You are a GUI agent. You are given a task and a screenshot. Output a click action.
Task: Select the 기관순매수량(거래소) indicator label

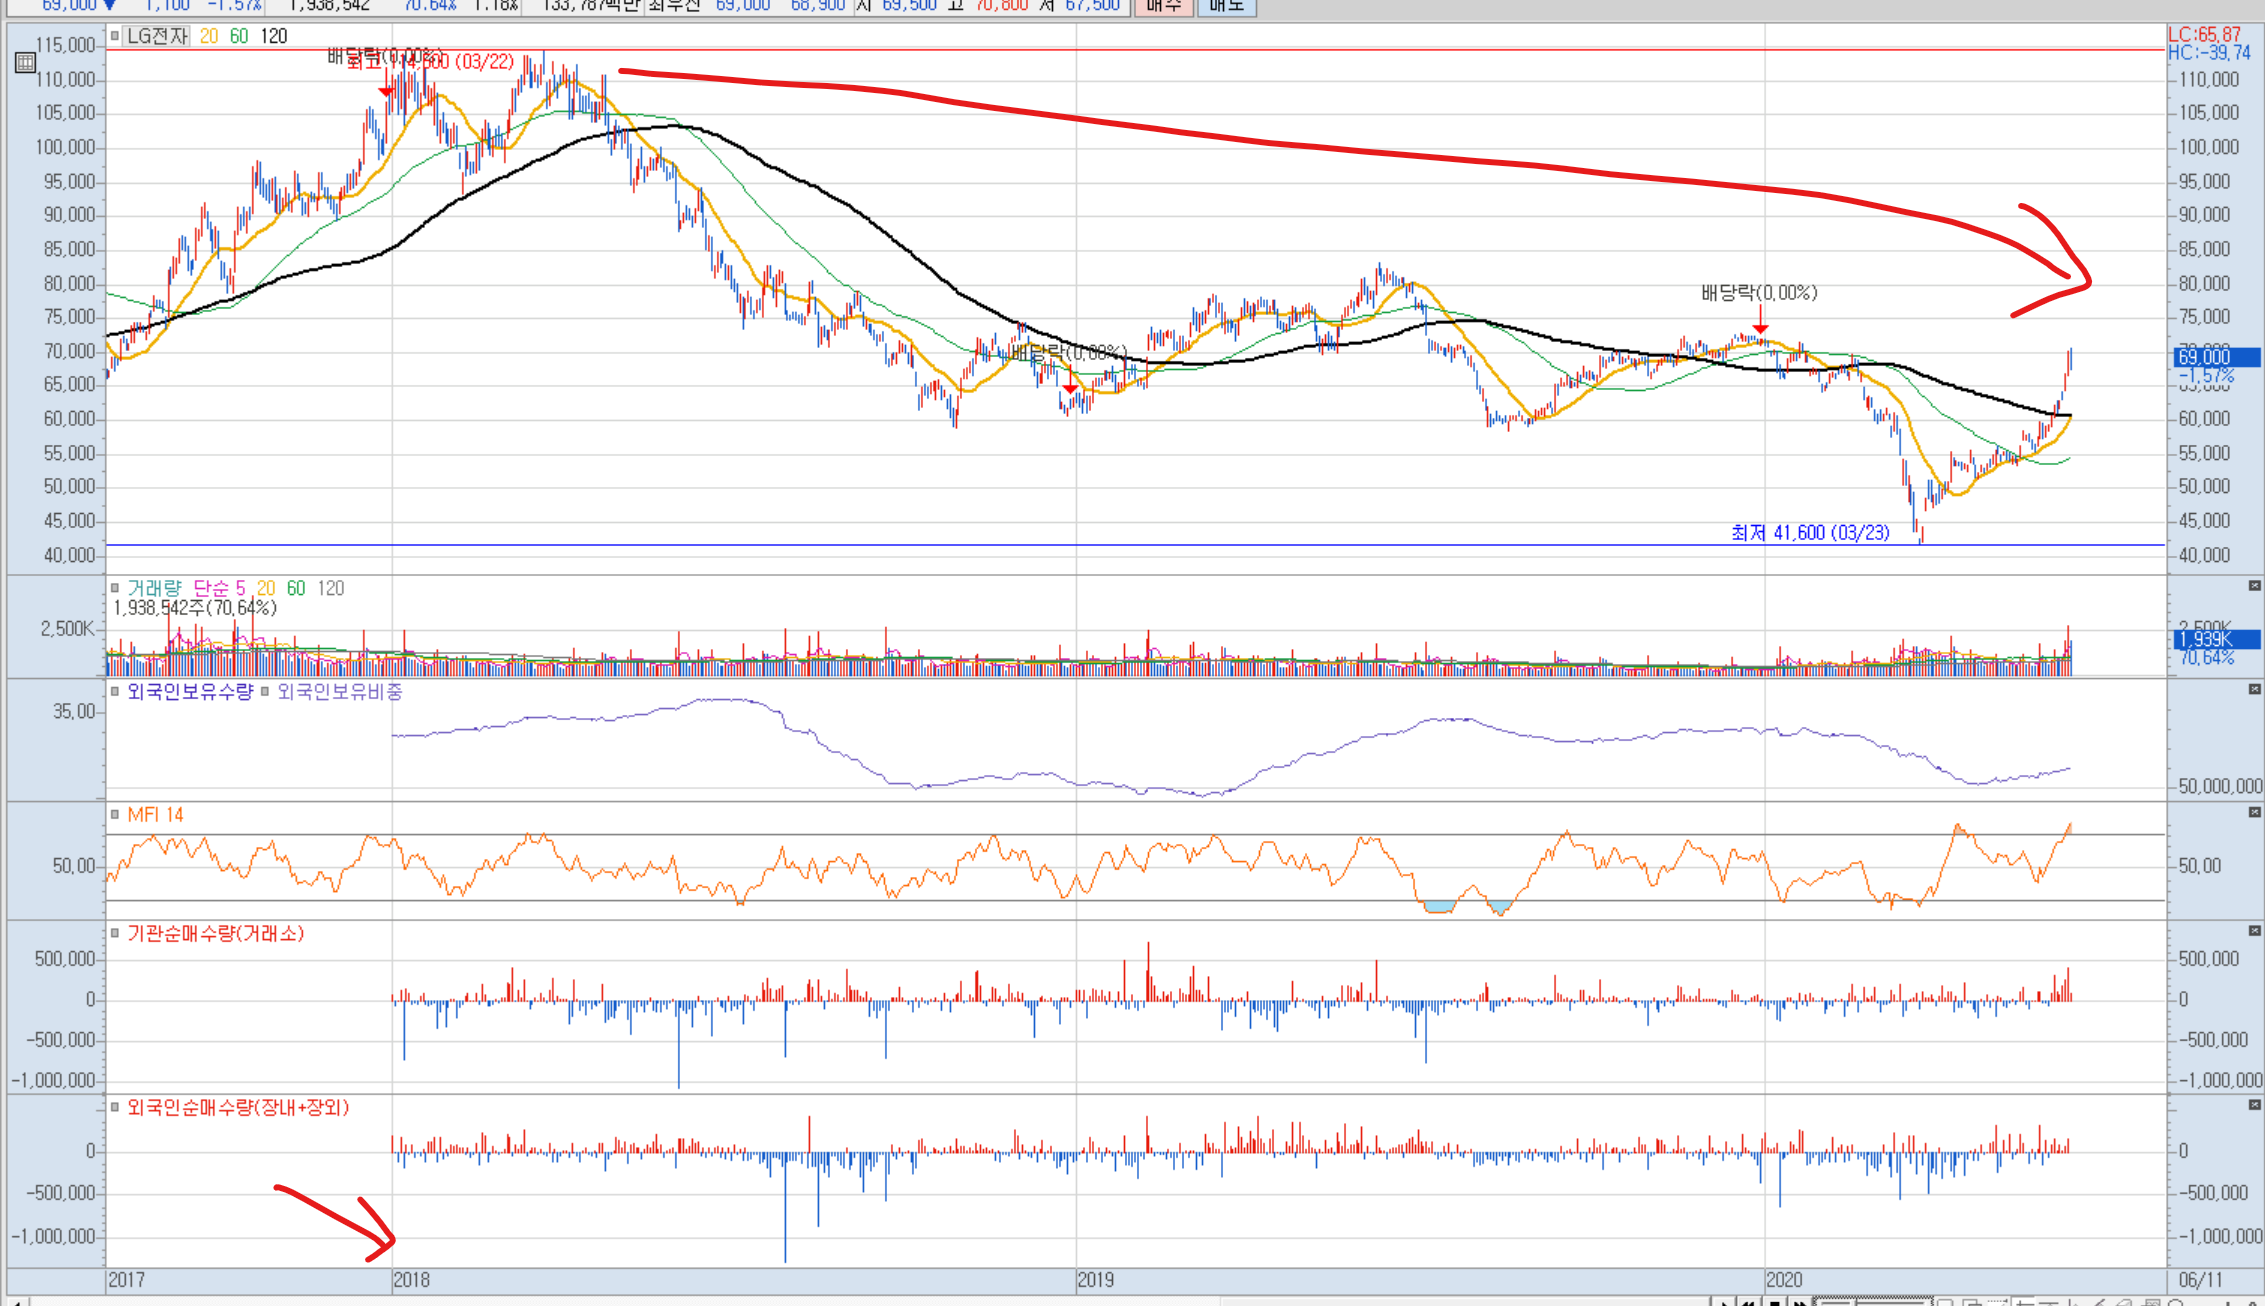coord(215,933)
